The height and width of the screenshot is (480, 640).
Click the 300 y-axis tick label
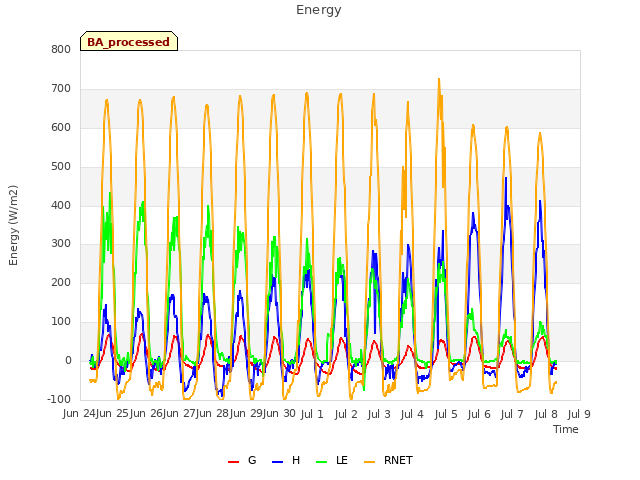coord(61,244)
